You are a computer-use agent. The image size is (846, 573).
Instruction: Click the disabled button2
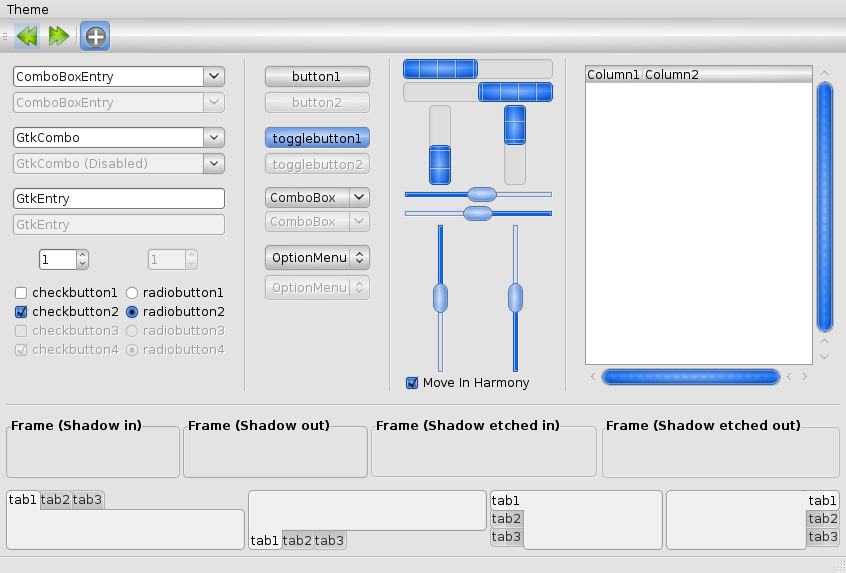(317, 103)
